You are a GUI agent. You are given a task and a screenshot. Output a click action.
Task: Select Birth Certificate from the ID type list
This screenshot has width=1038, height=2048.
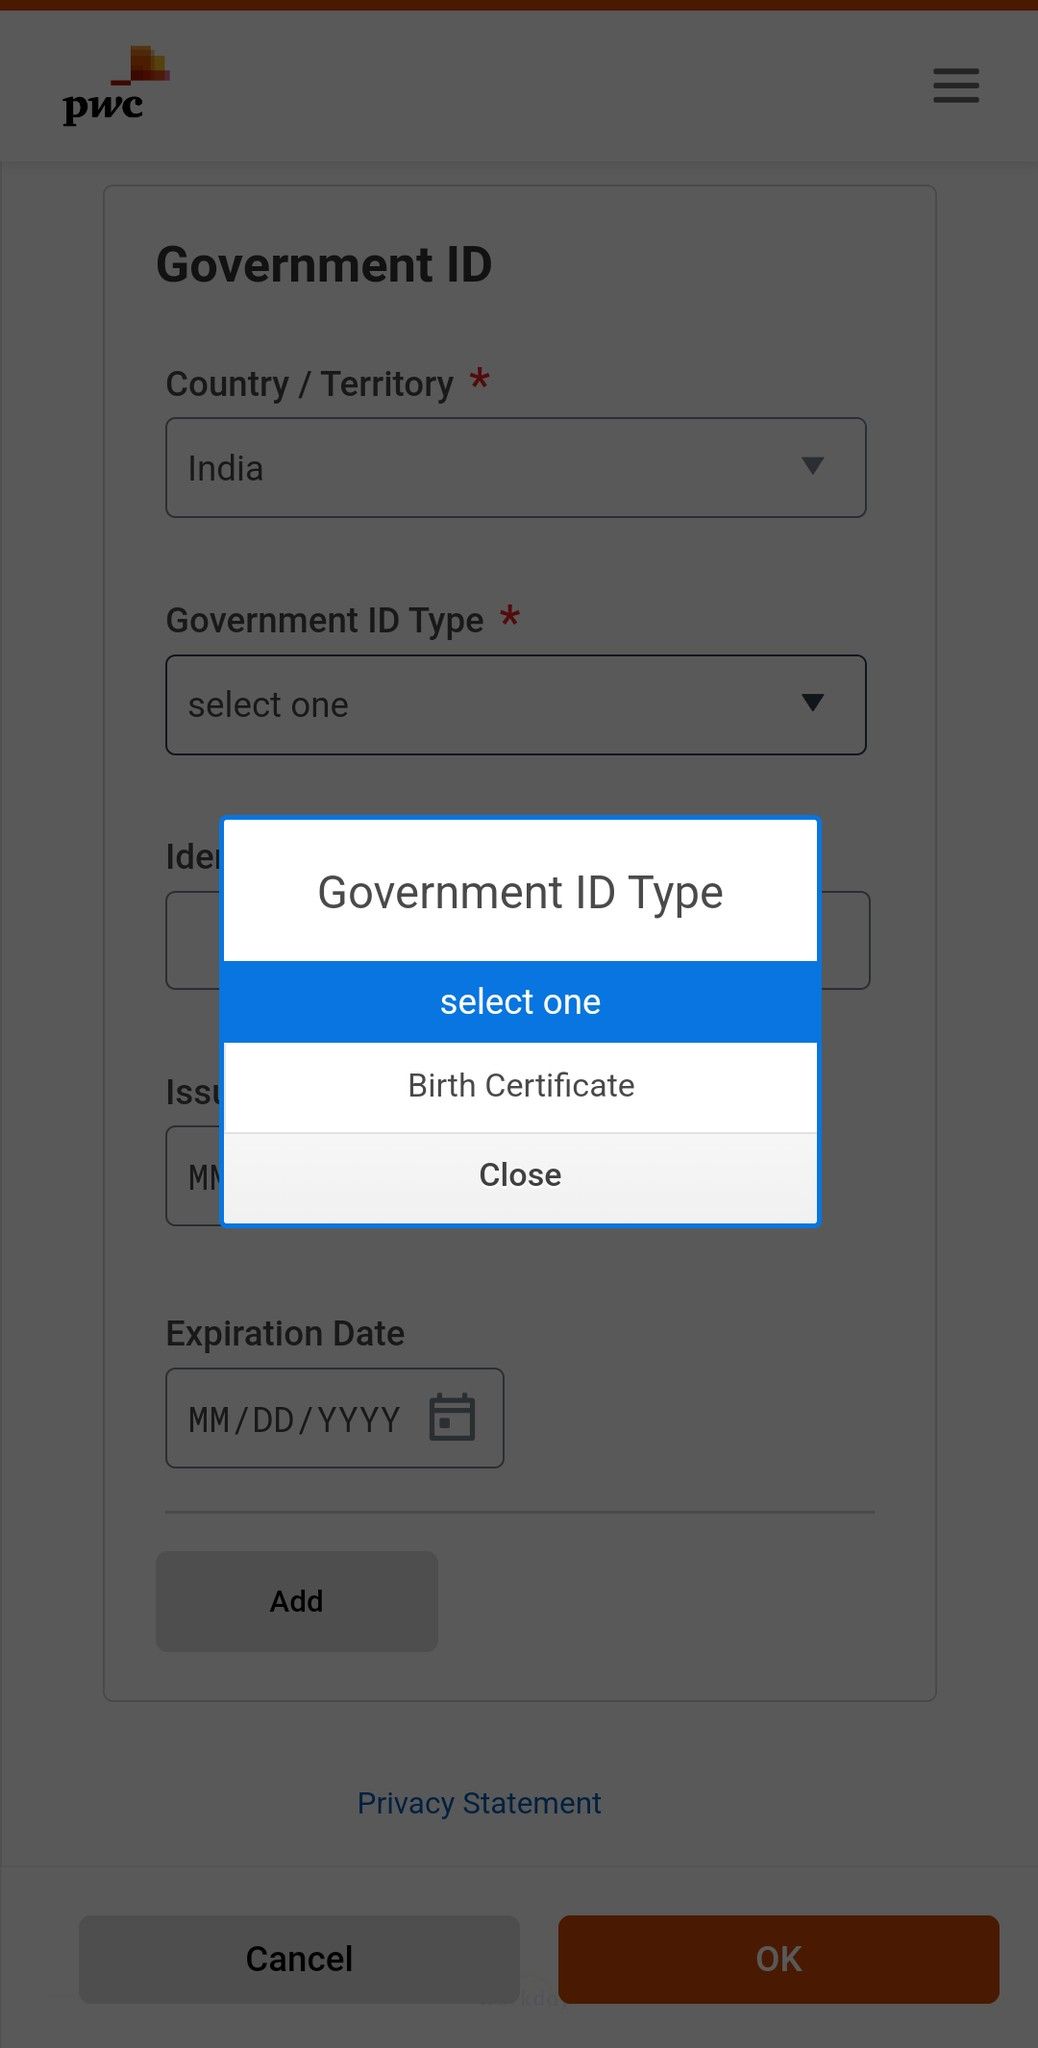click(519, 1085)
